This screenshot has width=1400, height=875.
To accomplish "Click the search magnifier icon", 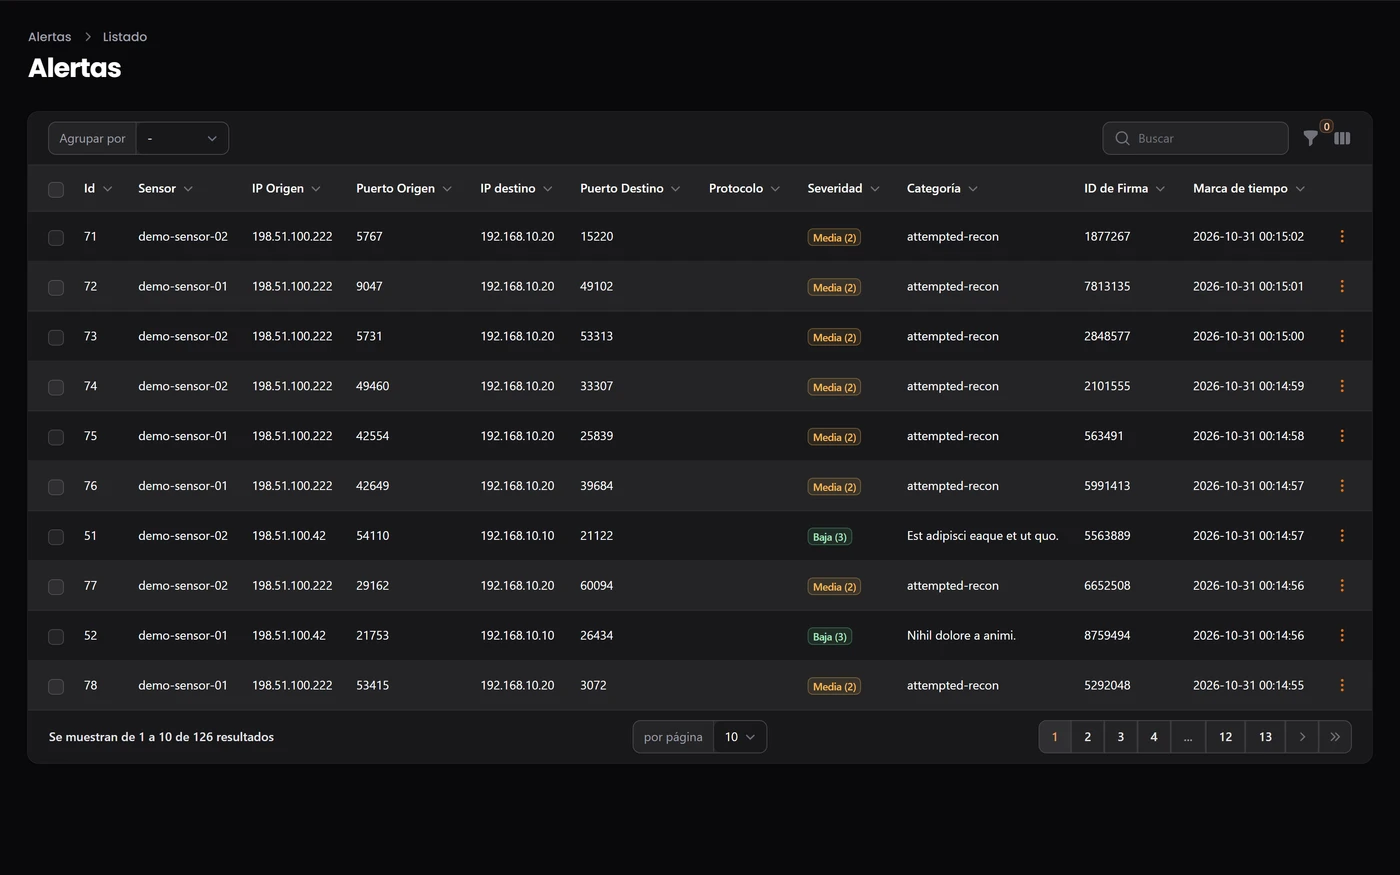I will (x=1122, y=138).
